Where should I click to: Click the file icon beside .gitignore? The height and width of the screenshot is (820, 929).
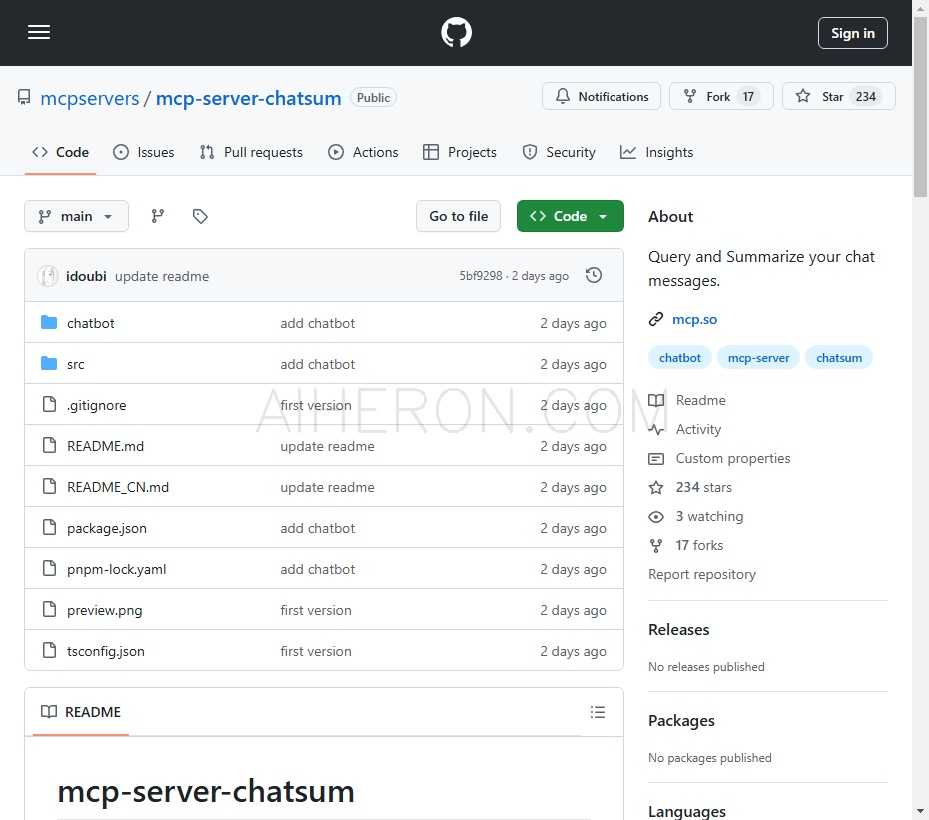click(x=49, y=404)
